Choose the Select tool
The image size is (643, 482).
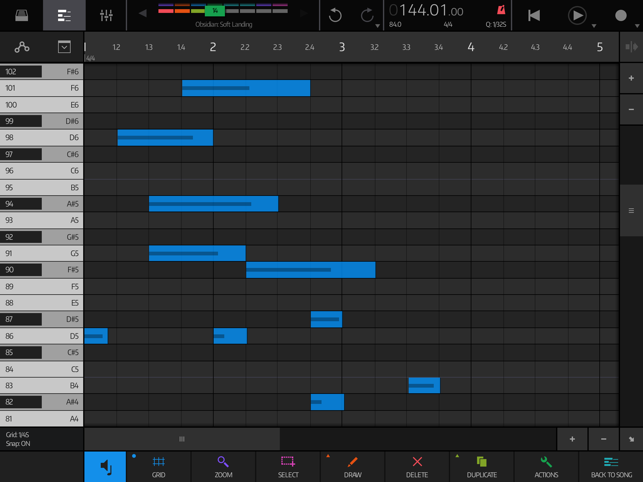(x=288, y=466)
